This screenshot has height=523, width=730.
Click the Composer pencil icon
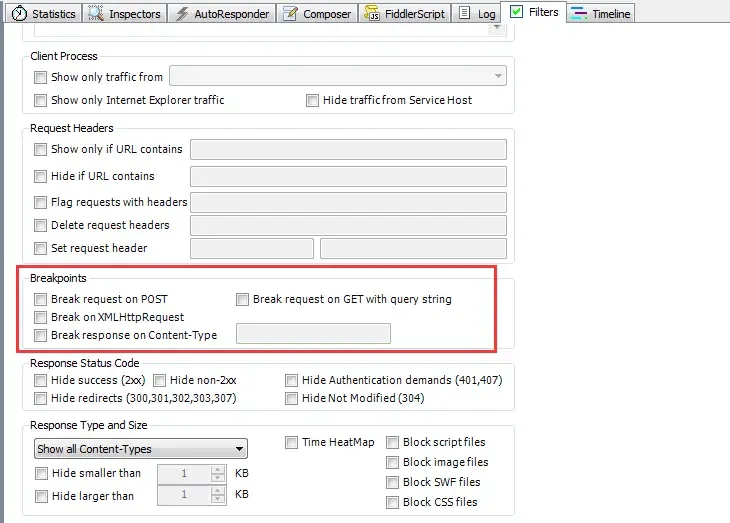290,14
